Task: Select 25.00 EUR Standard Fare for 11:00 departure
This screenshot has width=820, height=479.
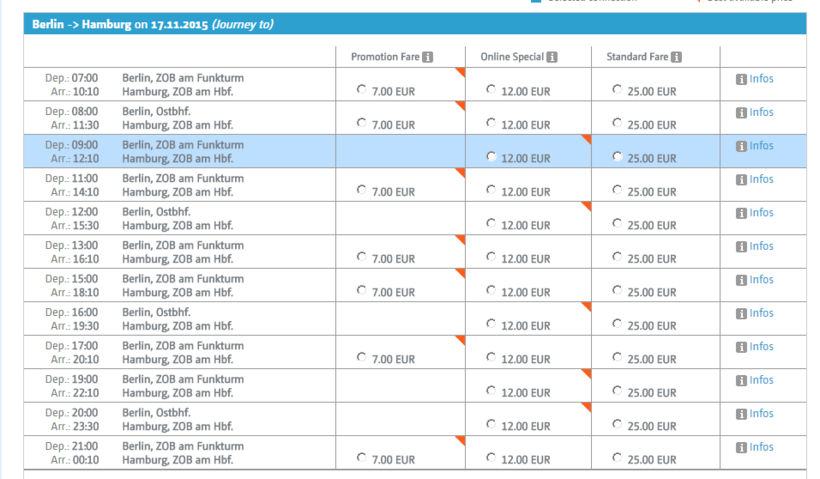Action: (x=617, y=190)
